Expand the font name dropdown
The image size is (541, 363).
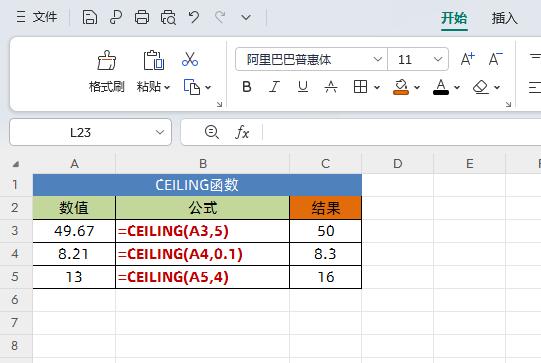pos(377,59)
